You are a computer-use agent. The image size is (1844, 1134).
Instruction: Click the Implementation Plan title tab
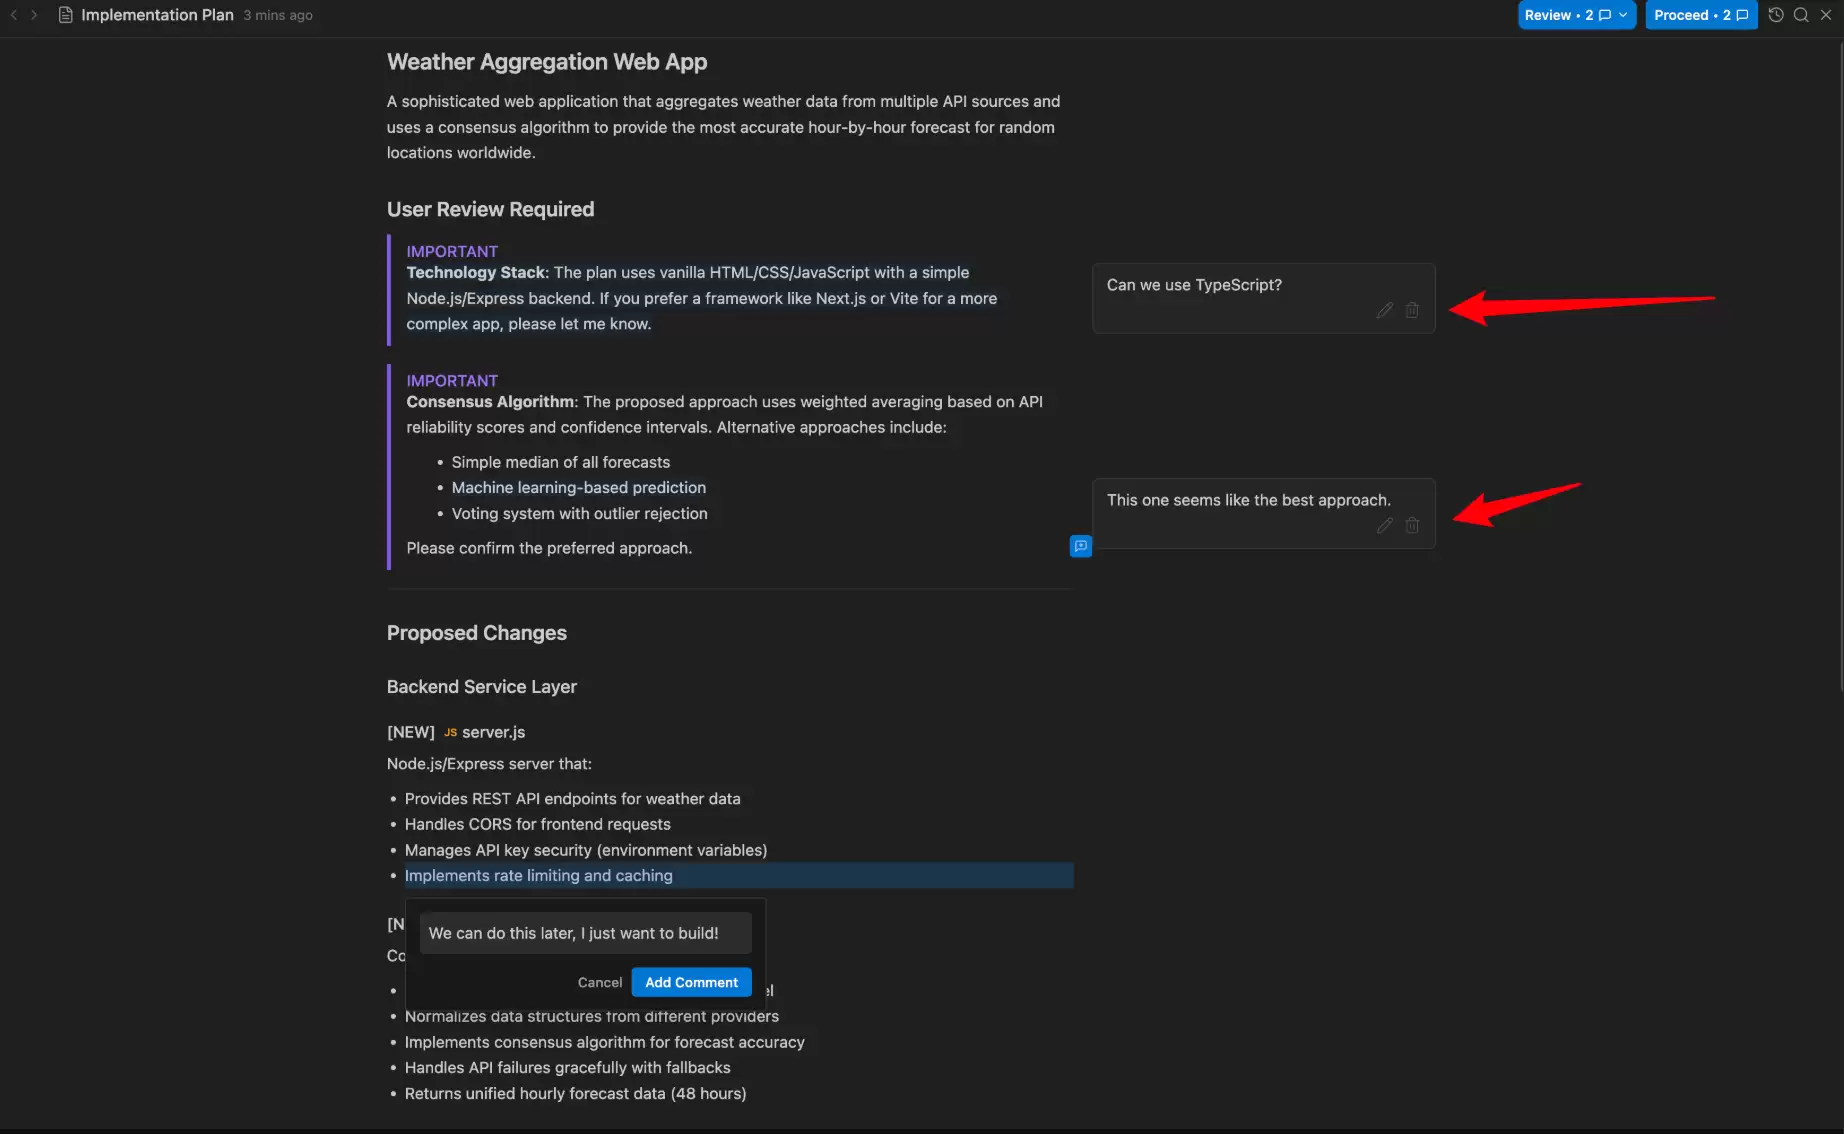coord(157,15)
